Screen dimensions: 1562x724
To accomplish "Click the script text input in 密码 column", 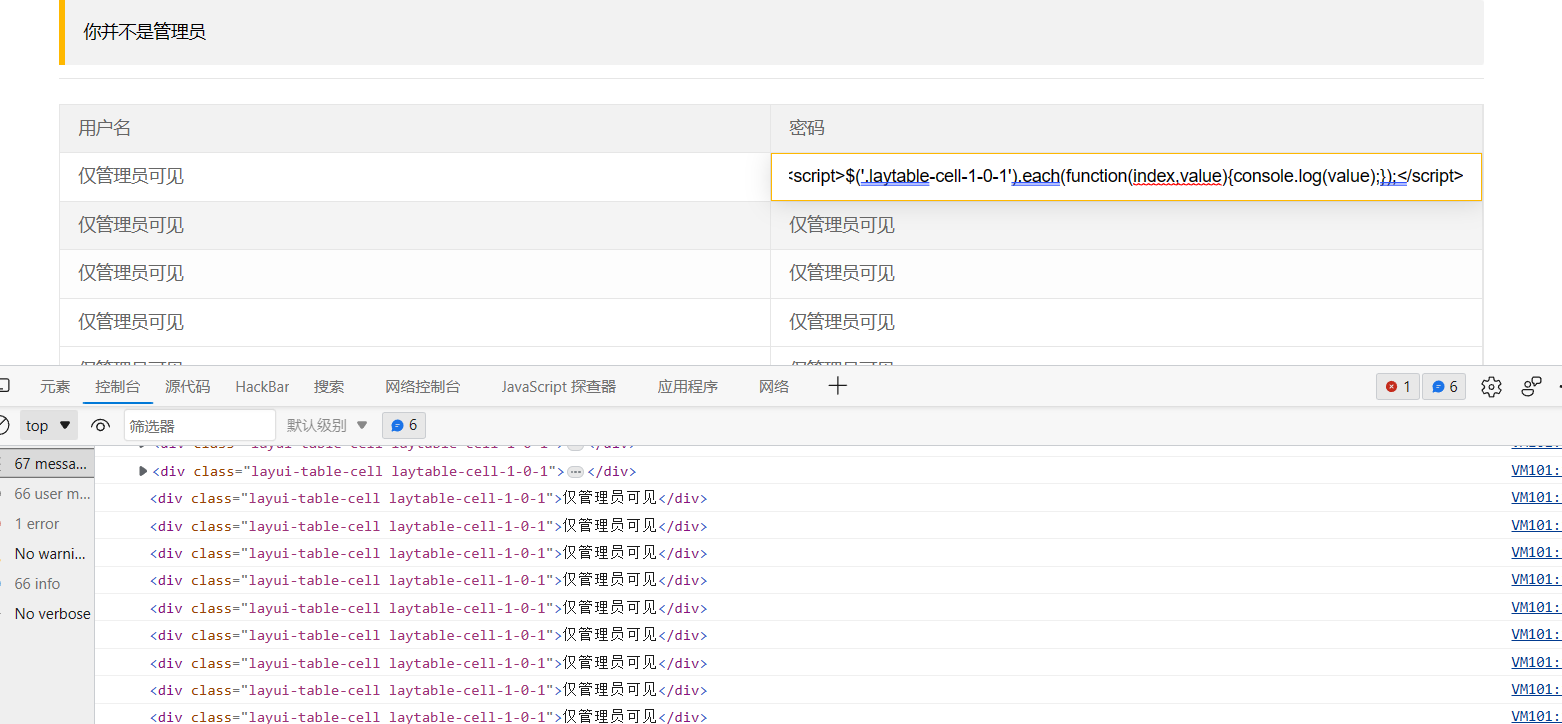I will coord(1126,177).
